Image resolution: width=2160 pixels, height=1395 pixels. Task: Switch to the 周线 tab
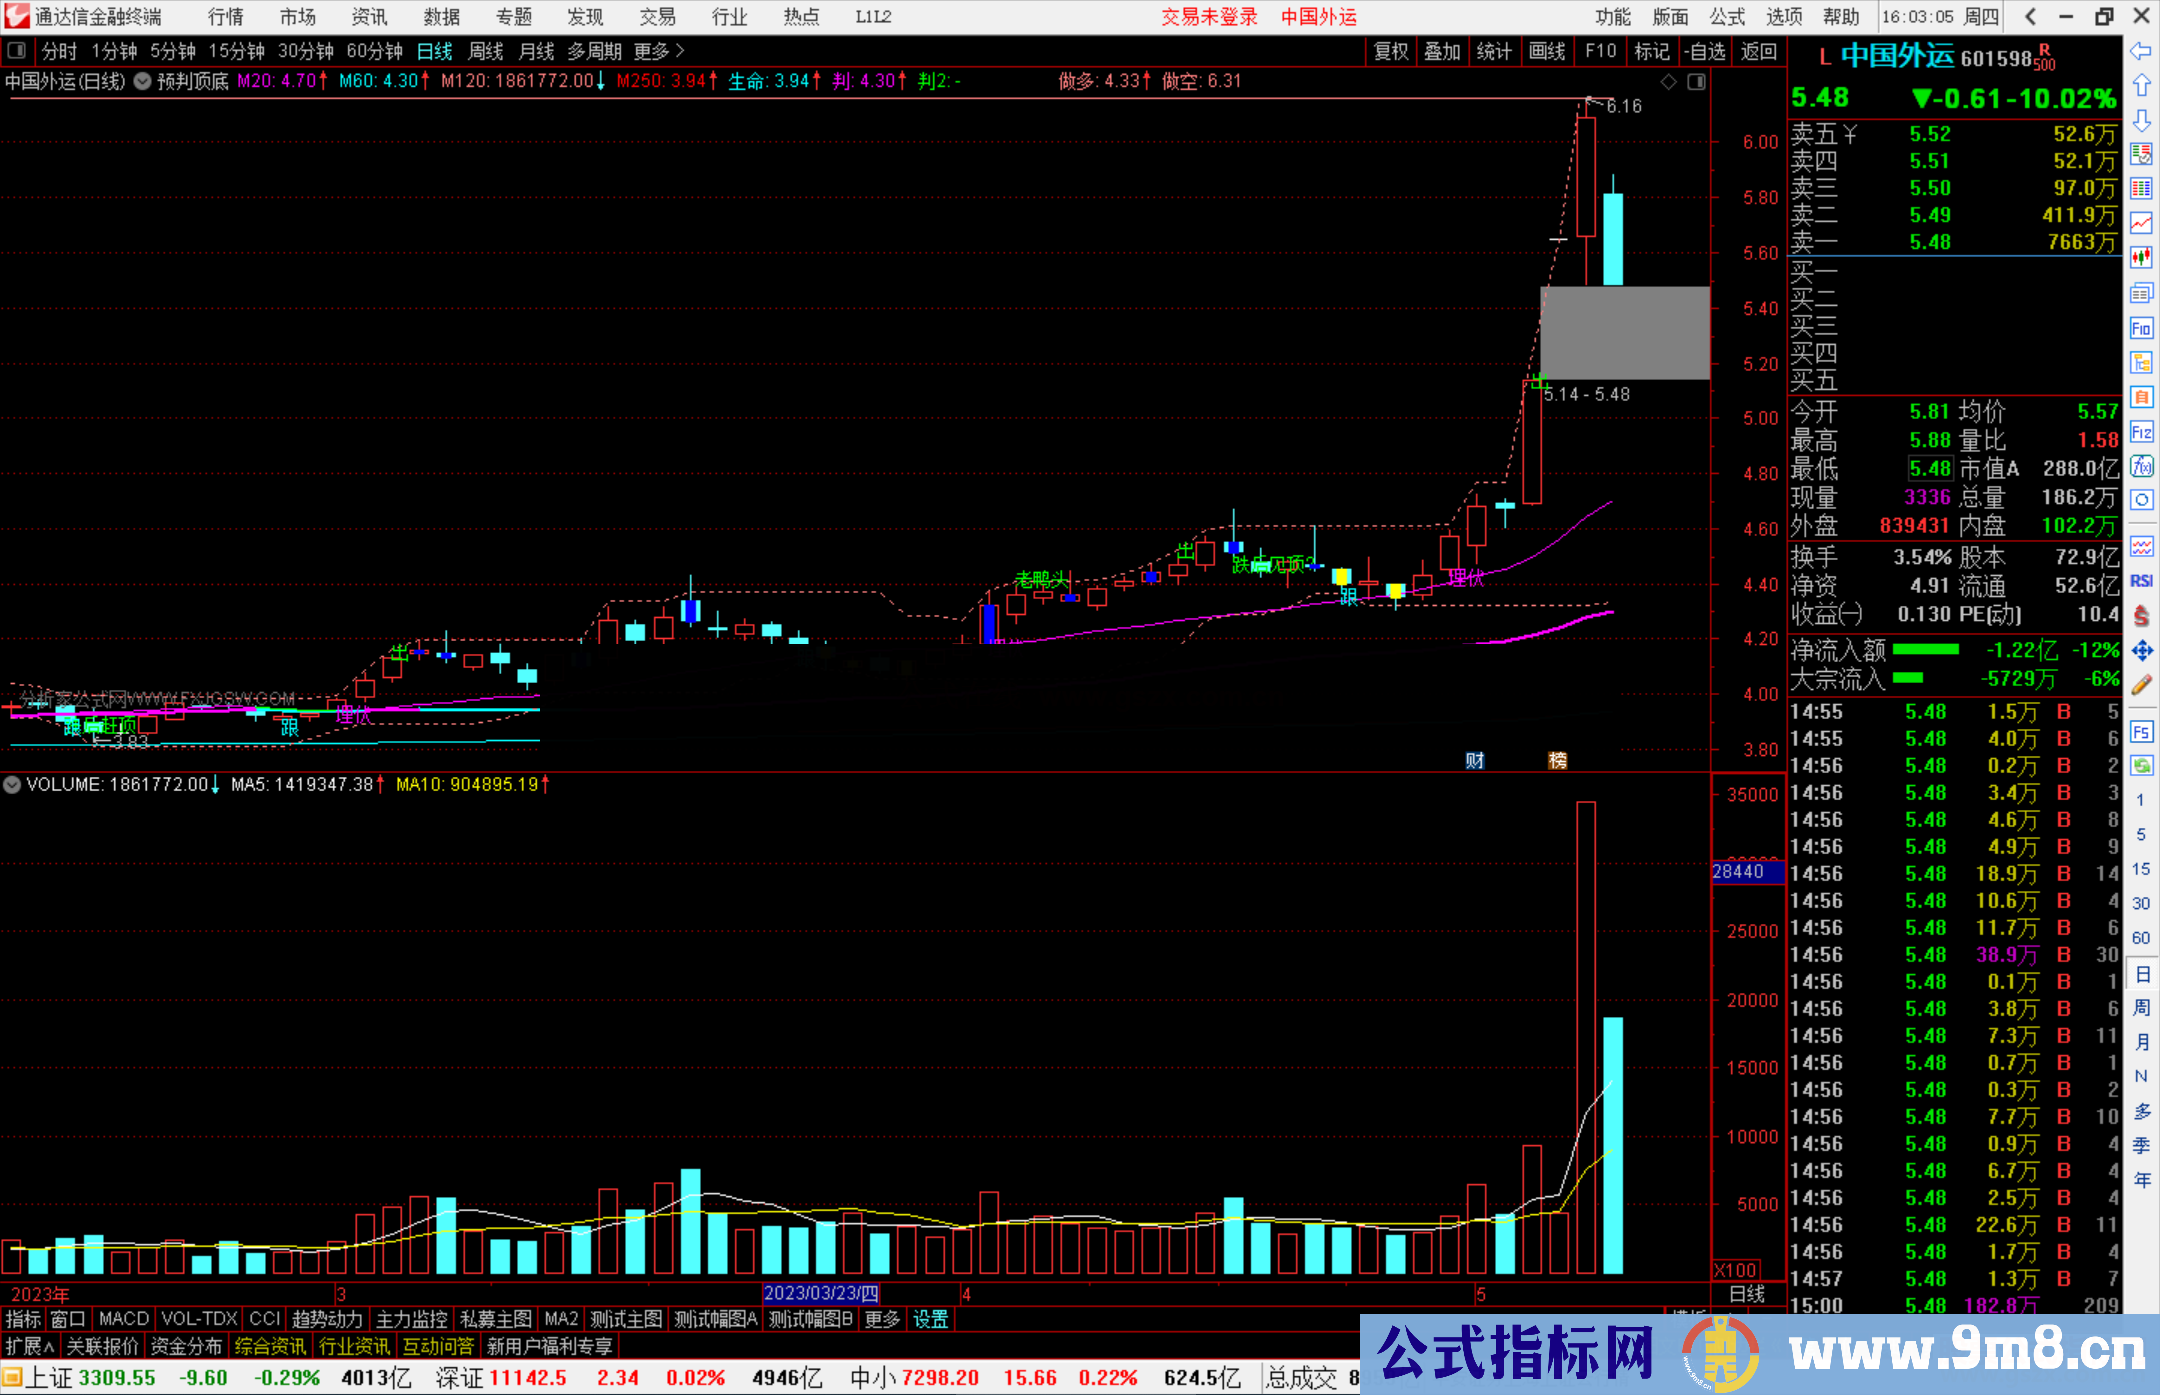point(486,51)
